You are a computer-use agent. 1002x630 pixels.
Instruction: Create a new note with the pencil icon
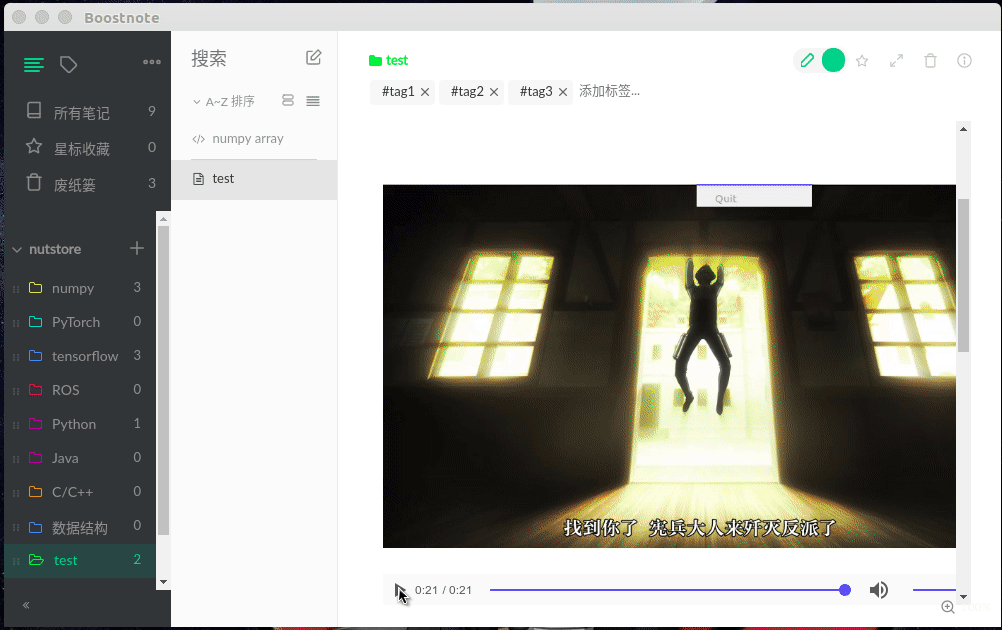click(313, 58)
